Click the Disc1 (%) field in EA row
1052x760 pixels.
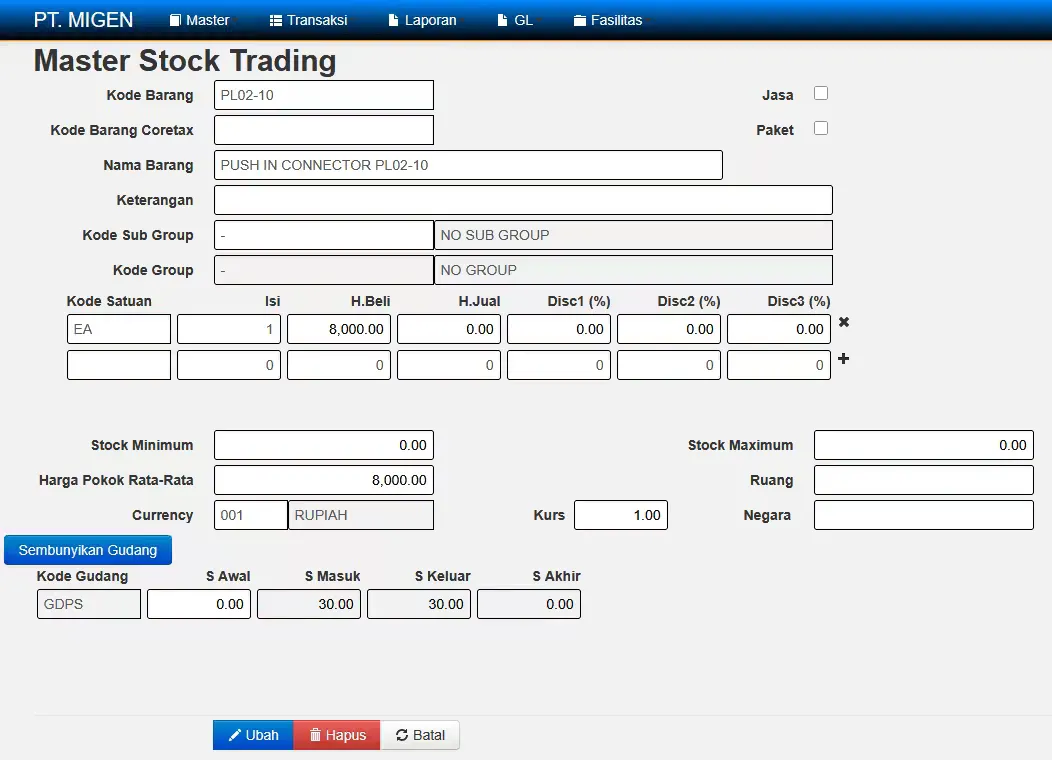(x=559, y=329)
